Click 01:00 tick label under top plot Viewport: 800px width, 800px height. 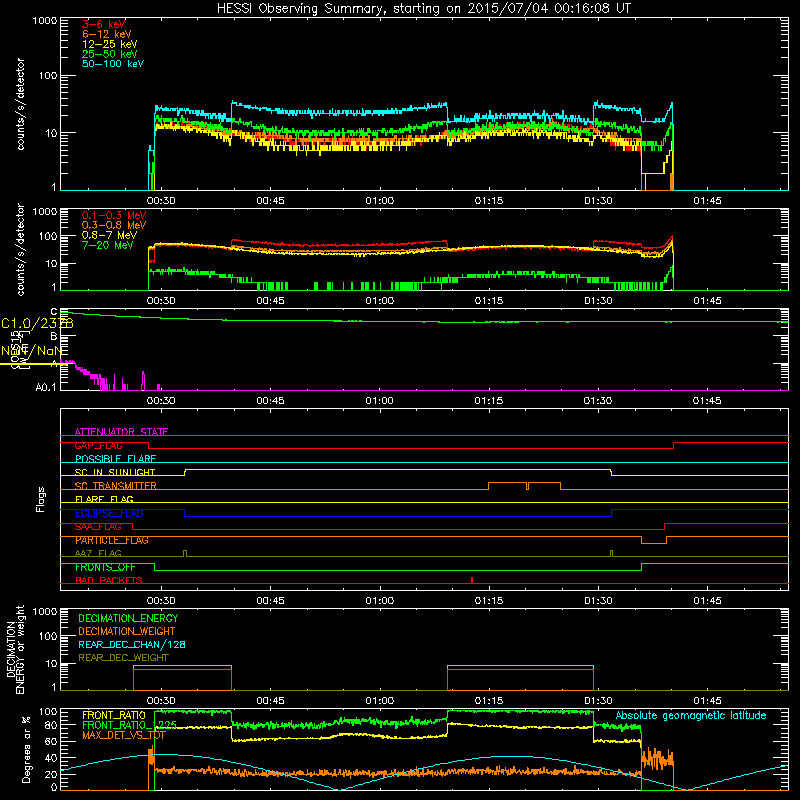(380, 201)
